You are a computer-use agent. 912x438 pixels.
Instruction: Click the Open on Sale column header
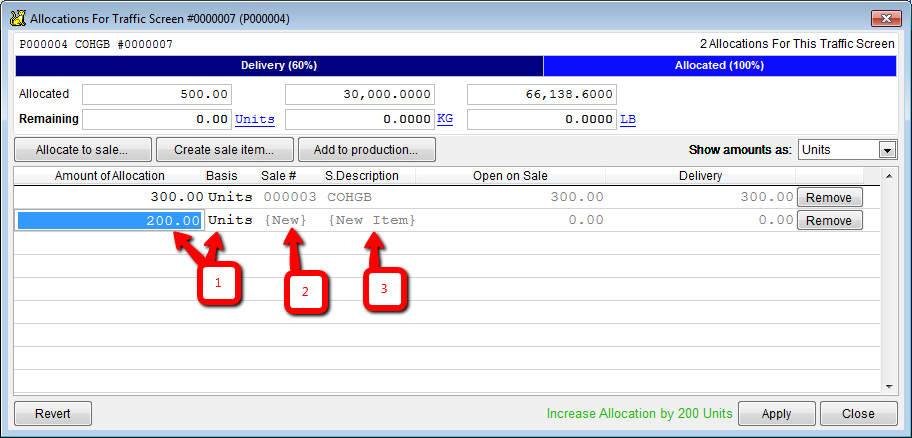pyautogui.click(x=510, y=176)
